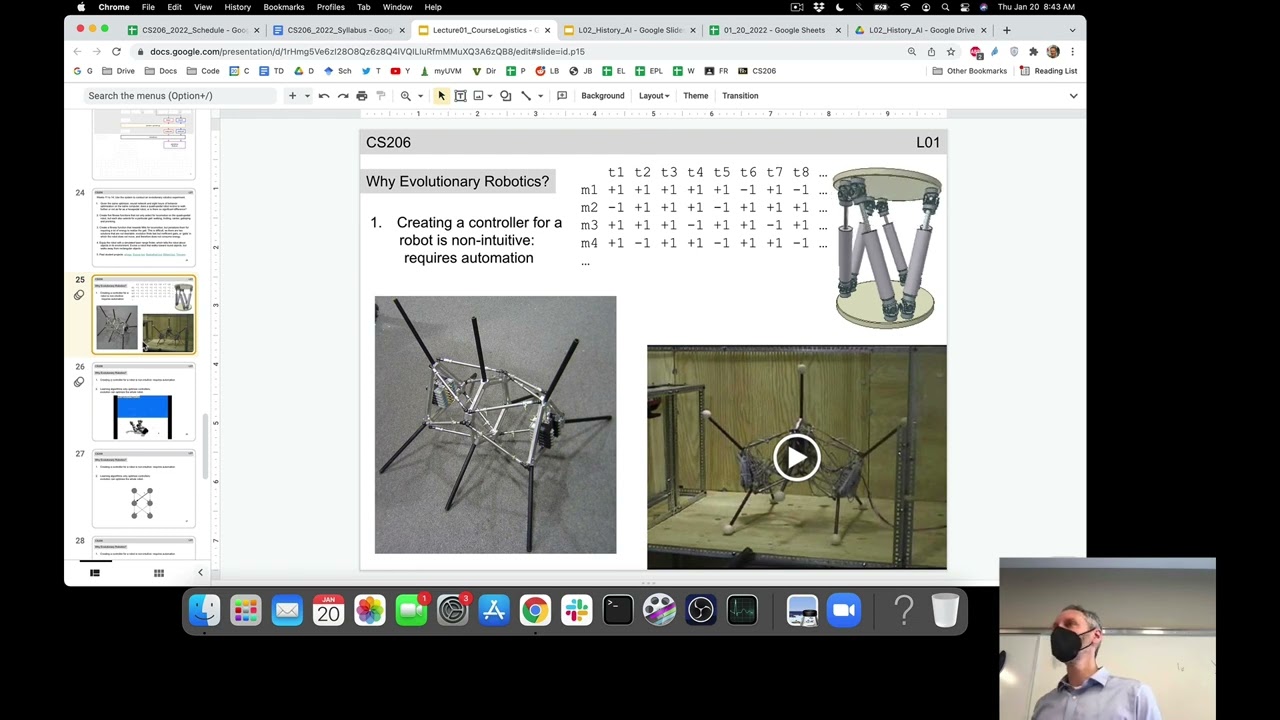Select the Line tool
This screenshot has height=720, width=1280.
coord(526,96)
